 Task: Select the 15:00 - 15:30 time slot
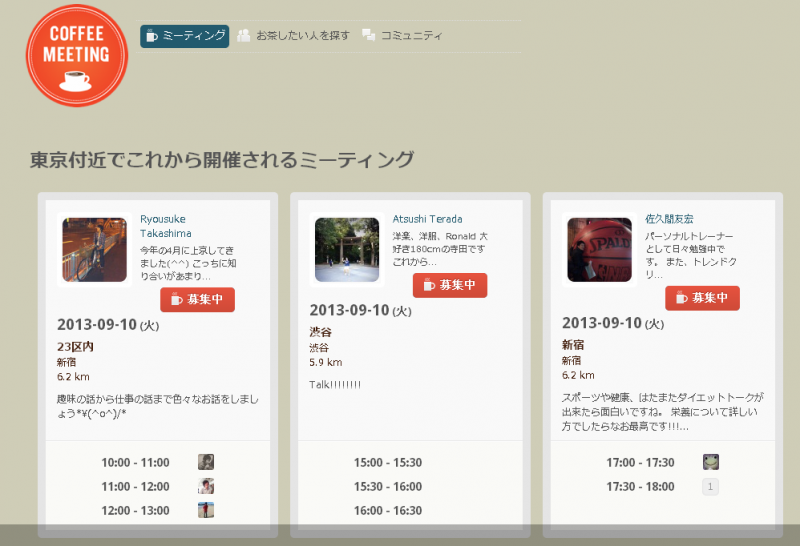pos(388,463)
